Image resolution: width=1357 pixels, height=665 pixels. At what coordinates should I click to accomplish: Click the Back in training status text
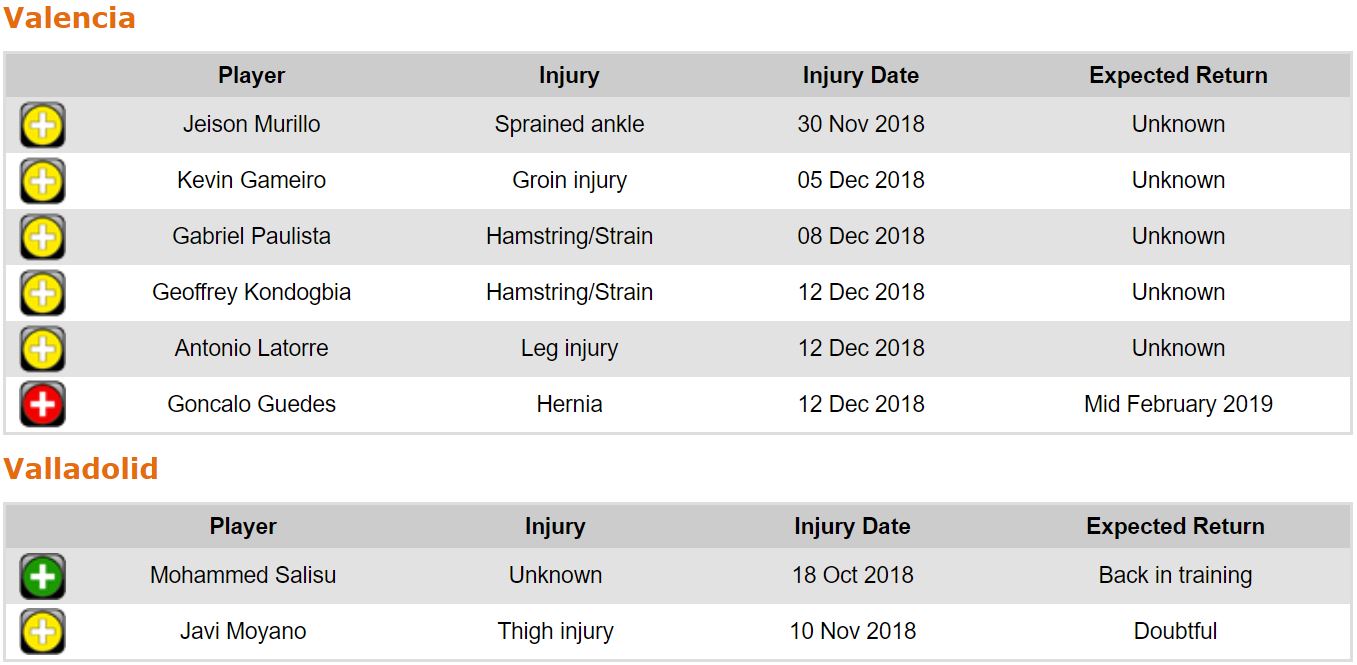click(x=1175, y=576)
